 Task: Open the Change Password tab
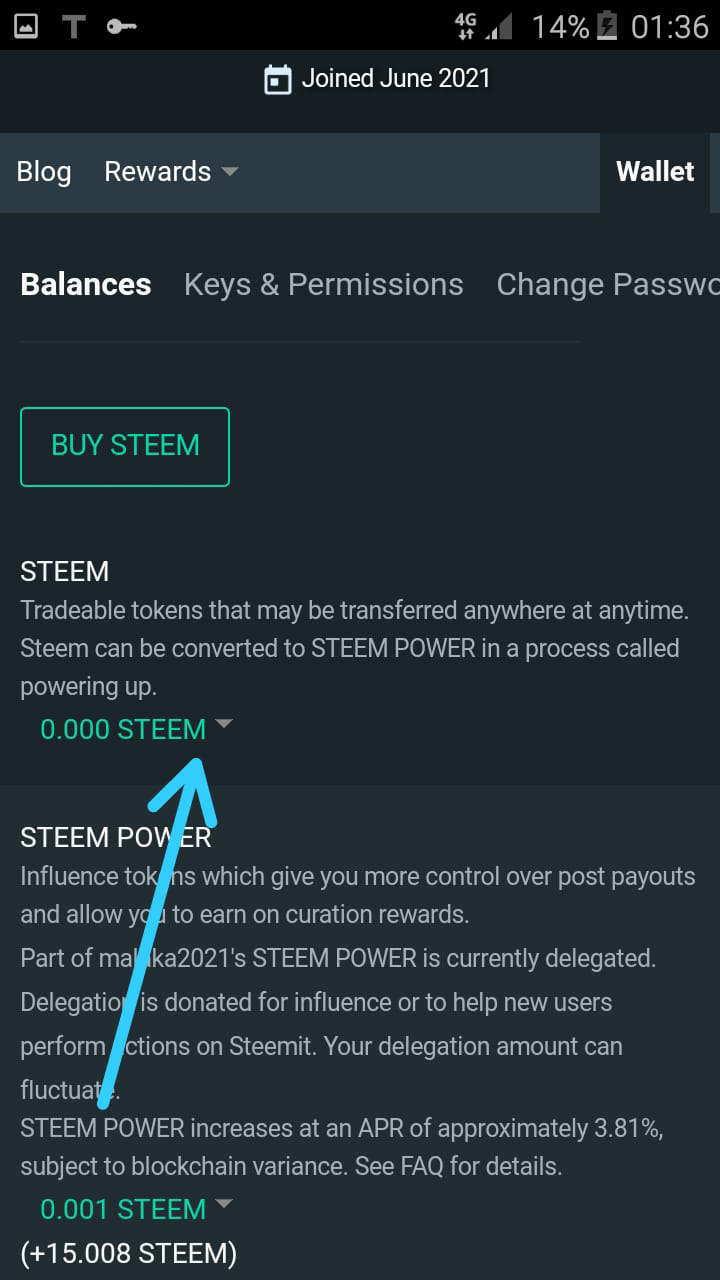pyautogui.click(x=608, y=284)
